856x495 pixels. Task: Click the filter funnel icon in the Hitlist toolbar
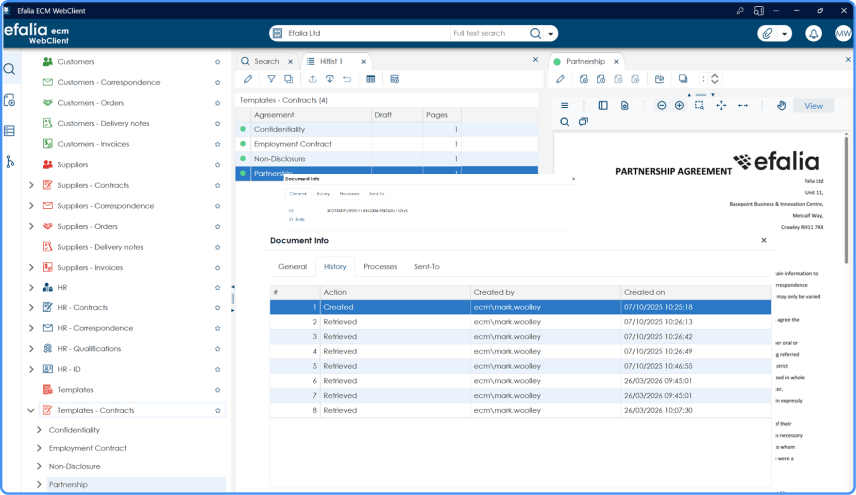pyautogui.click(x=271, y=79)
